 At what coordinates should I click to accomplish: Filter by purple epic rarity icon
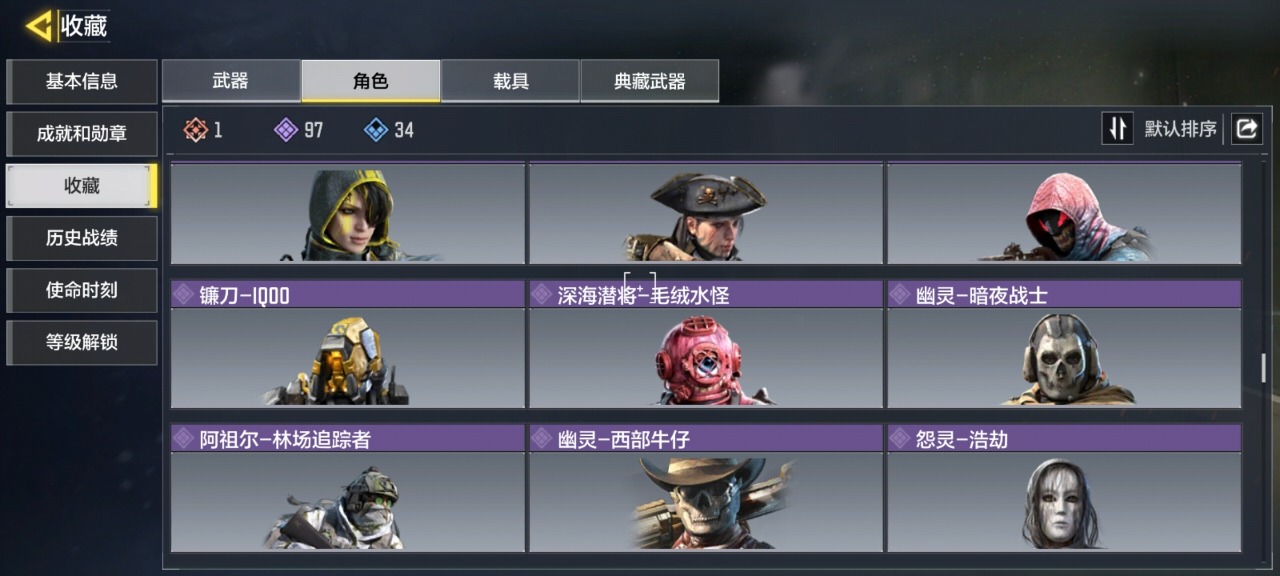[286, 129]
